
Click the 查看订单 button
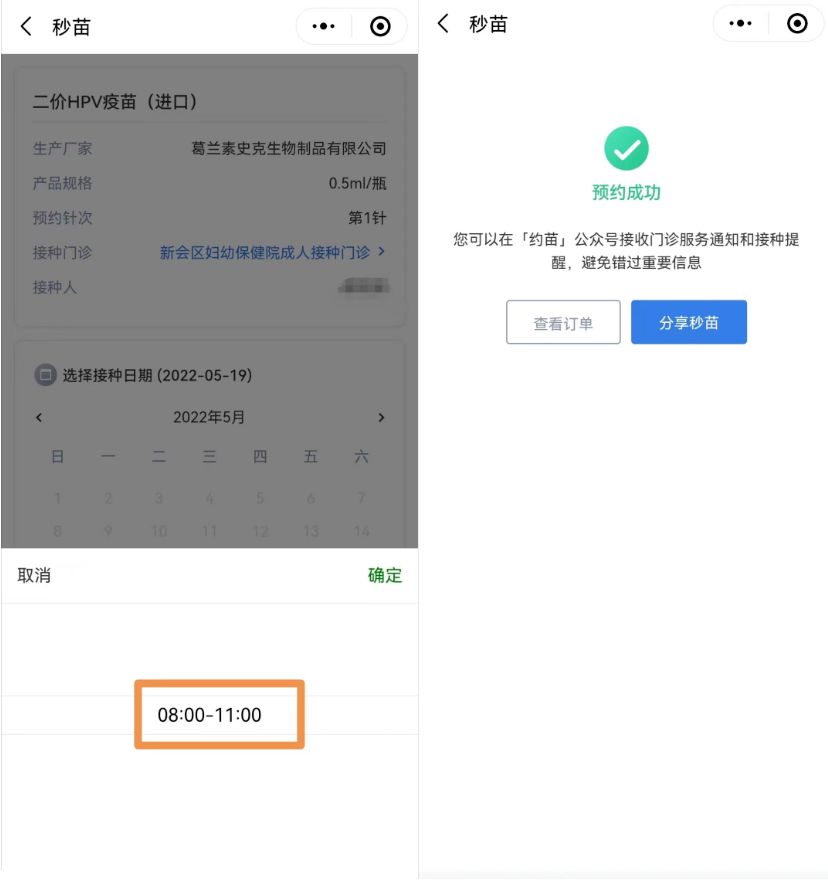[x=563, y=322]
